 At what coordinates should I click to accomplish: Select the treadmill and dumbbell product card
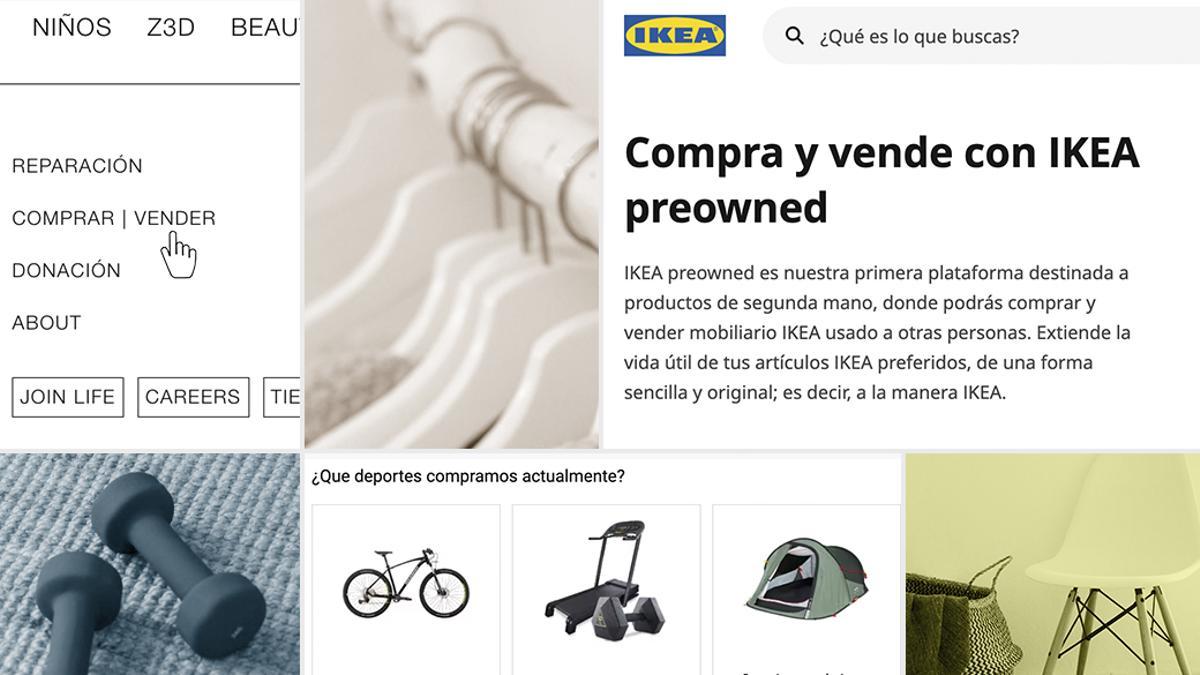point(606,589)
